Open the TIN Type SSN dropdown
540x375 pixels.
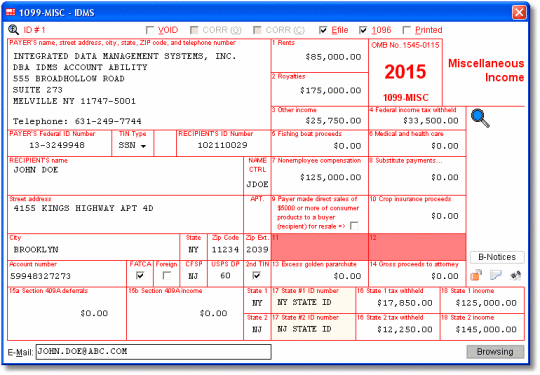click(x=133, y=145)
